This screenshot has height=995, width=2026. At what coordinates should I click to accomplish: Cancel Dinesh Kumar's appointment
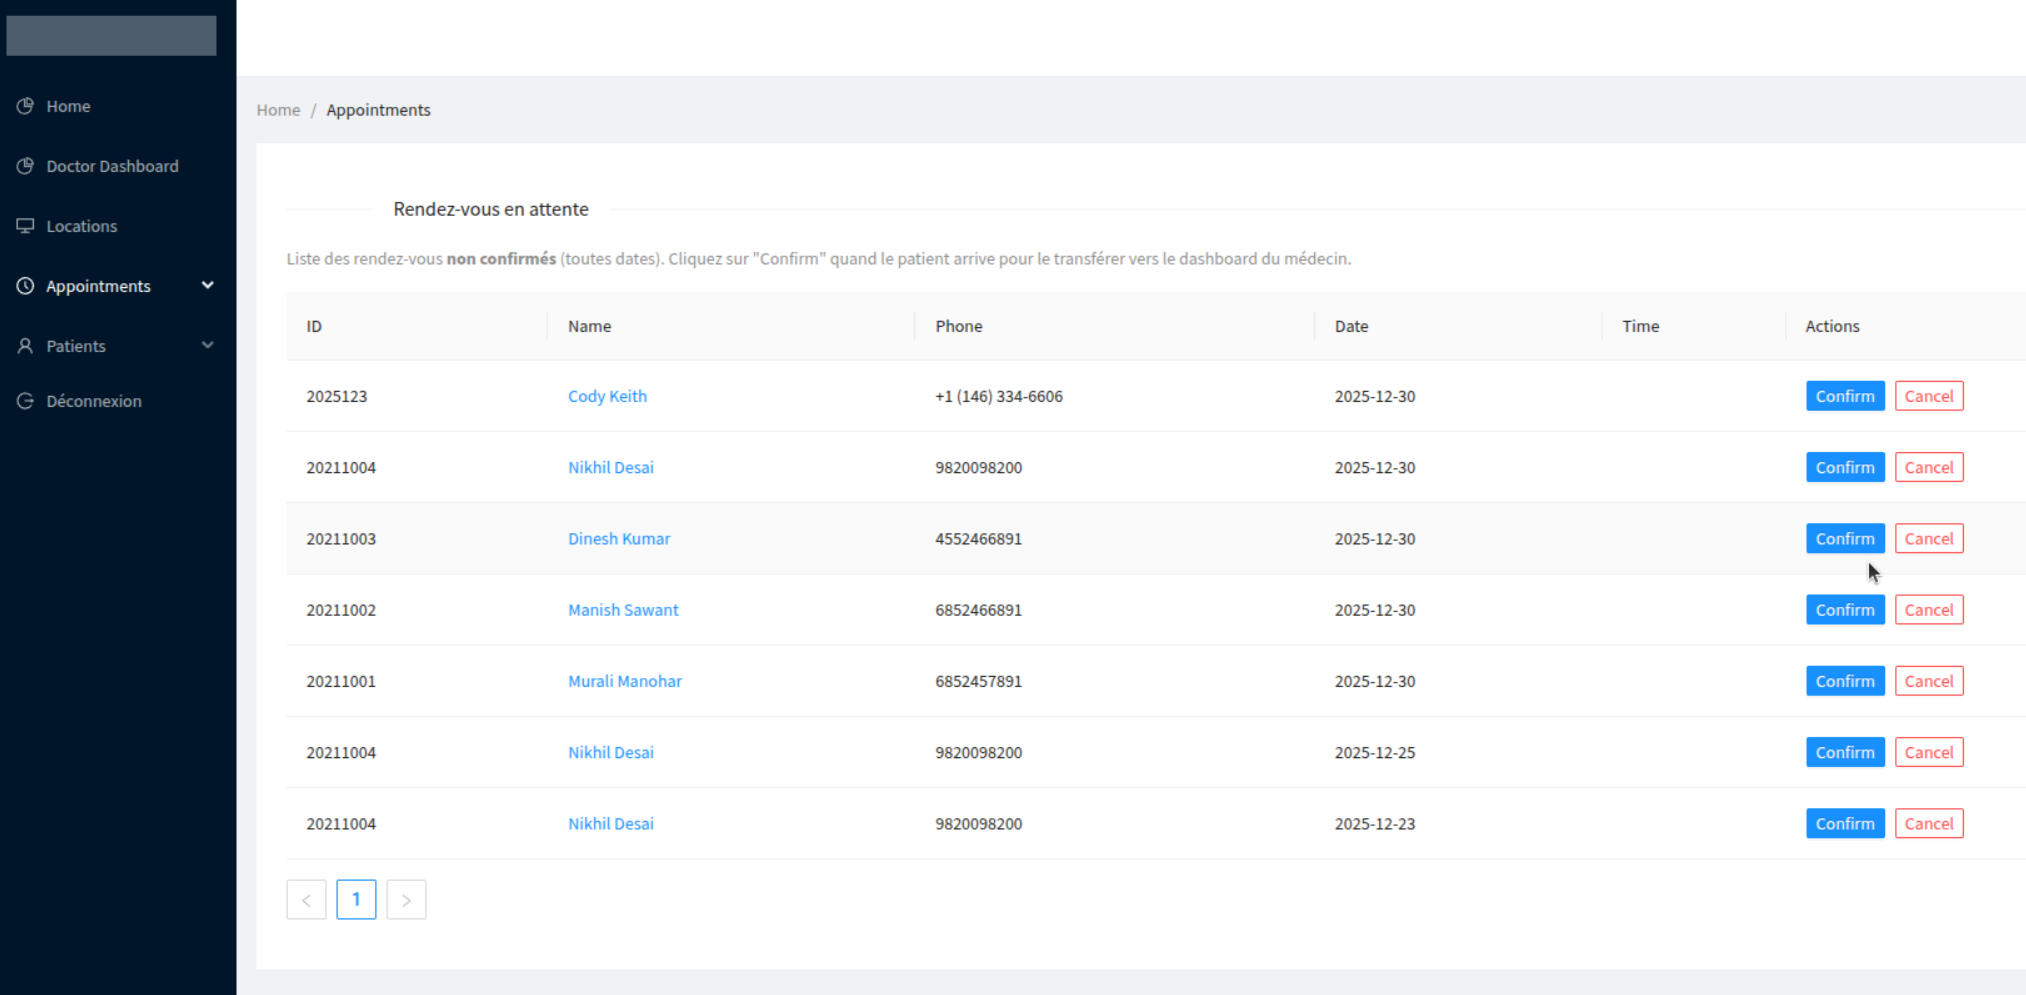(1928, 539)
